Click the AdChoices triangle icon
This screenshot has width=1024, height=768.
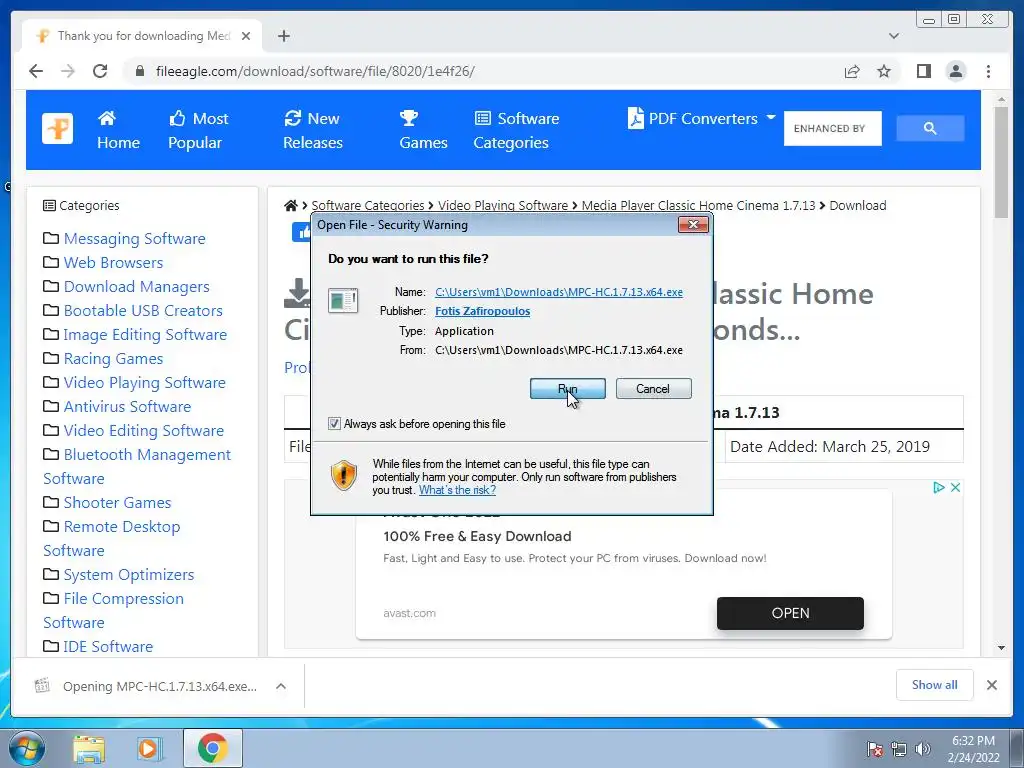tap(939, 487)
